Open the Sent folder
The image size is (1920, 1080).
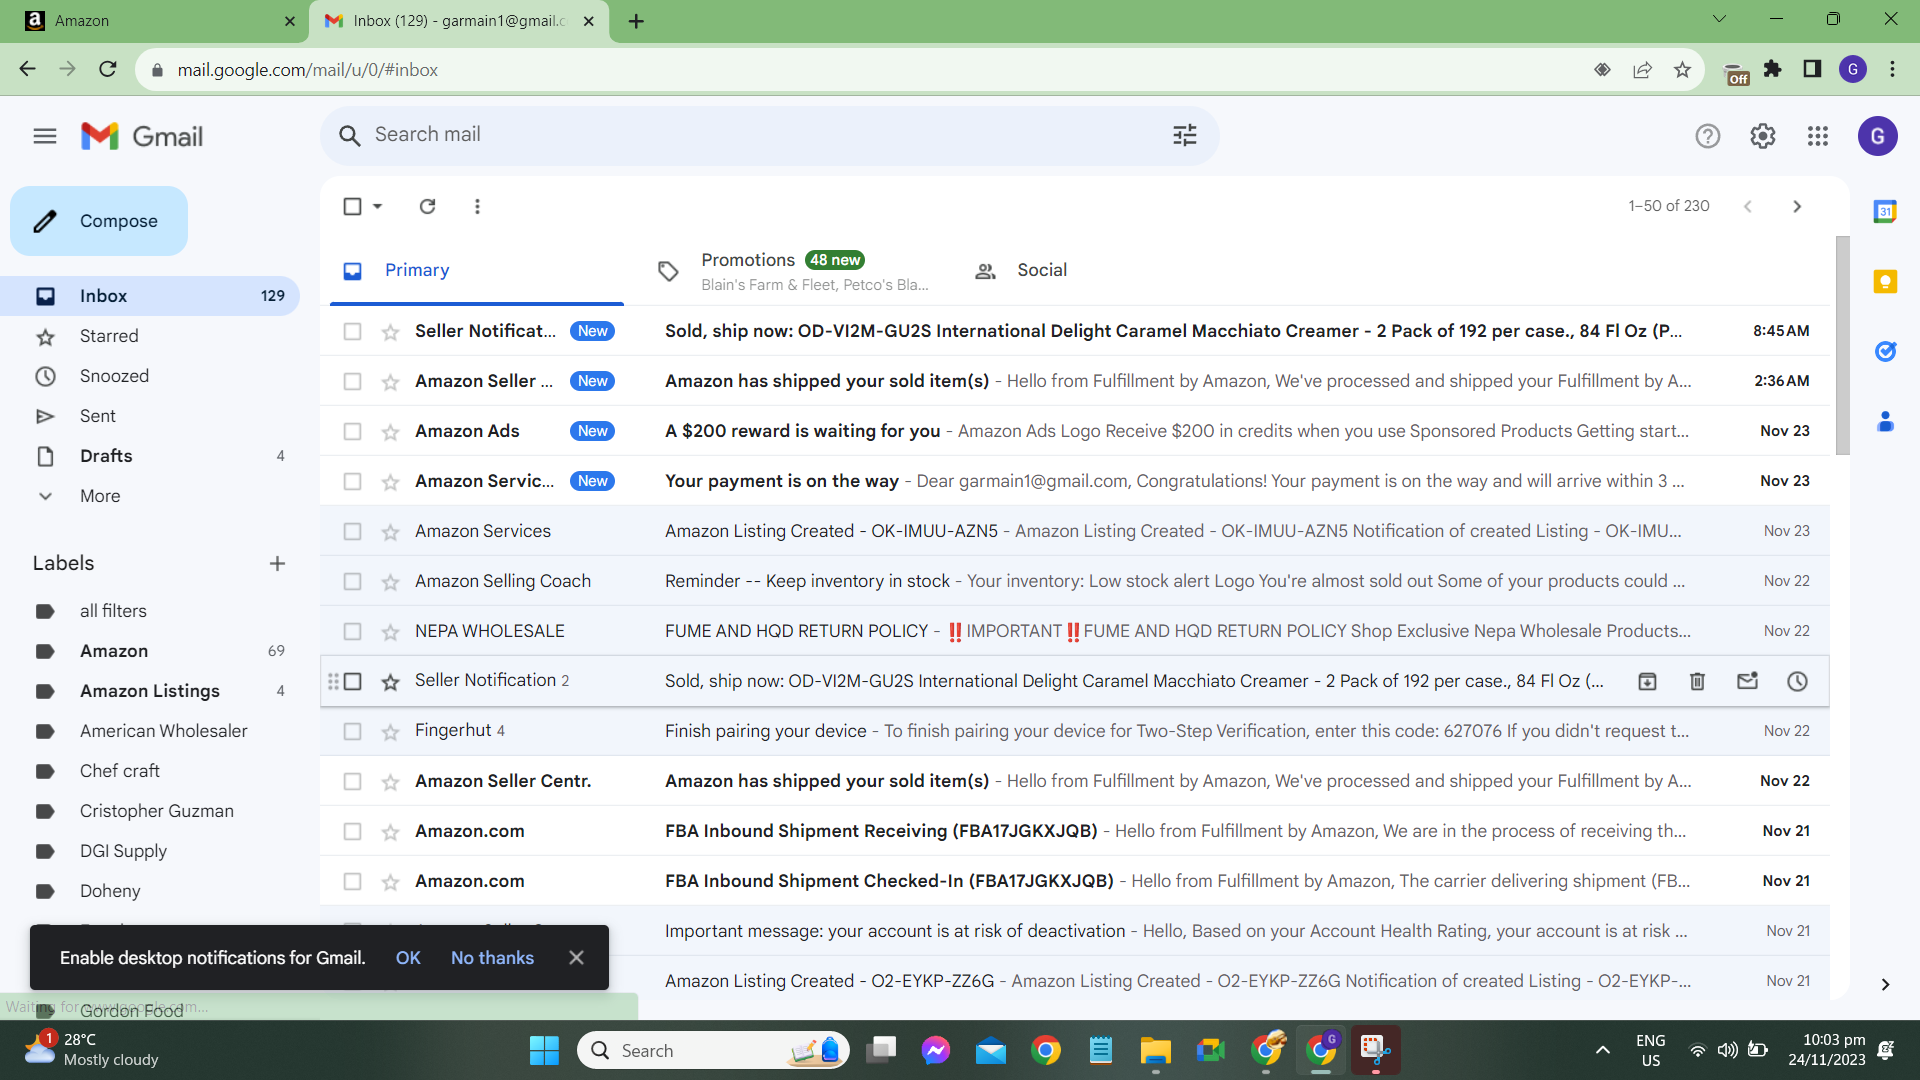coord(98,416)
